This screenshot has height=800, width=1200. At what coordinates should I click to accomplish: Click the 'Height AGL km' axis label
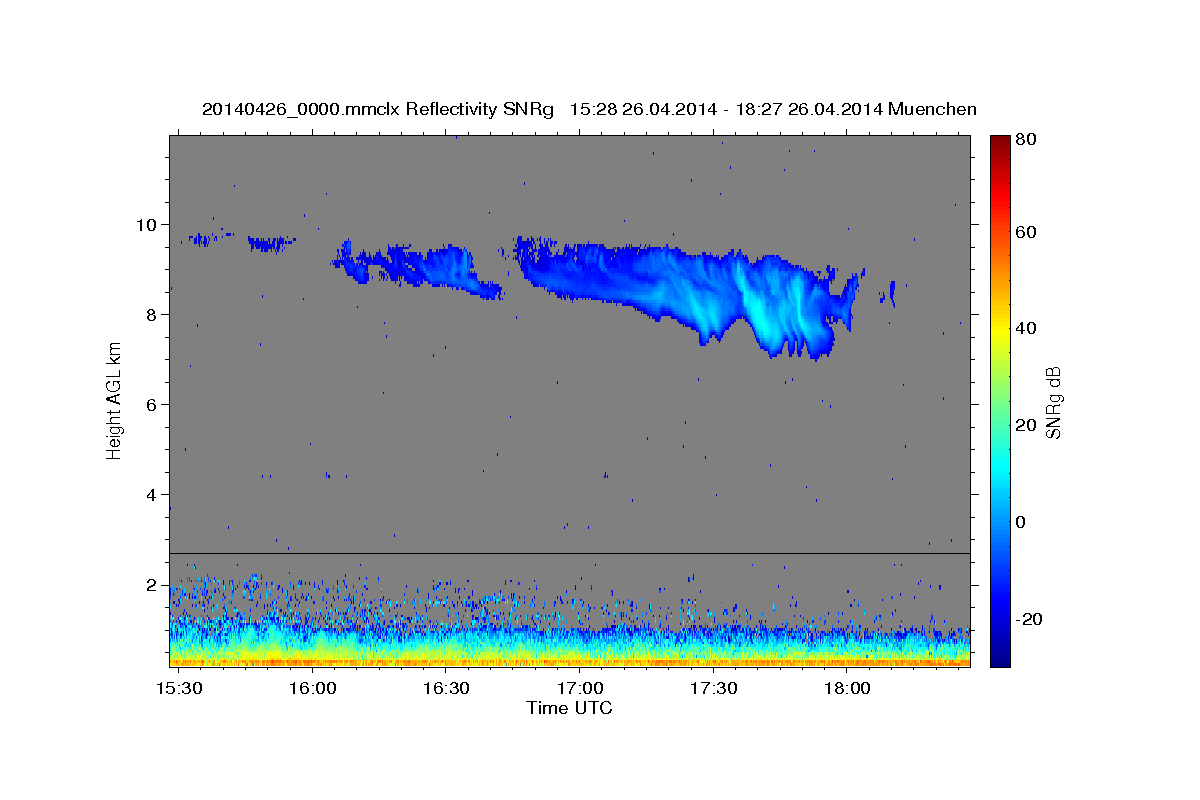click(x=114, y=401)
